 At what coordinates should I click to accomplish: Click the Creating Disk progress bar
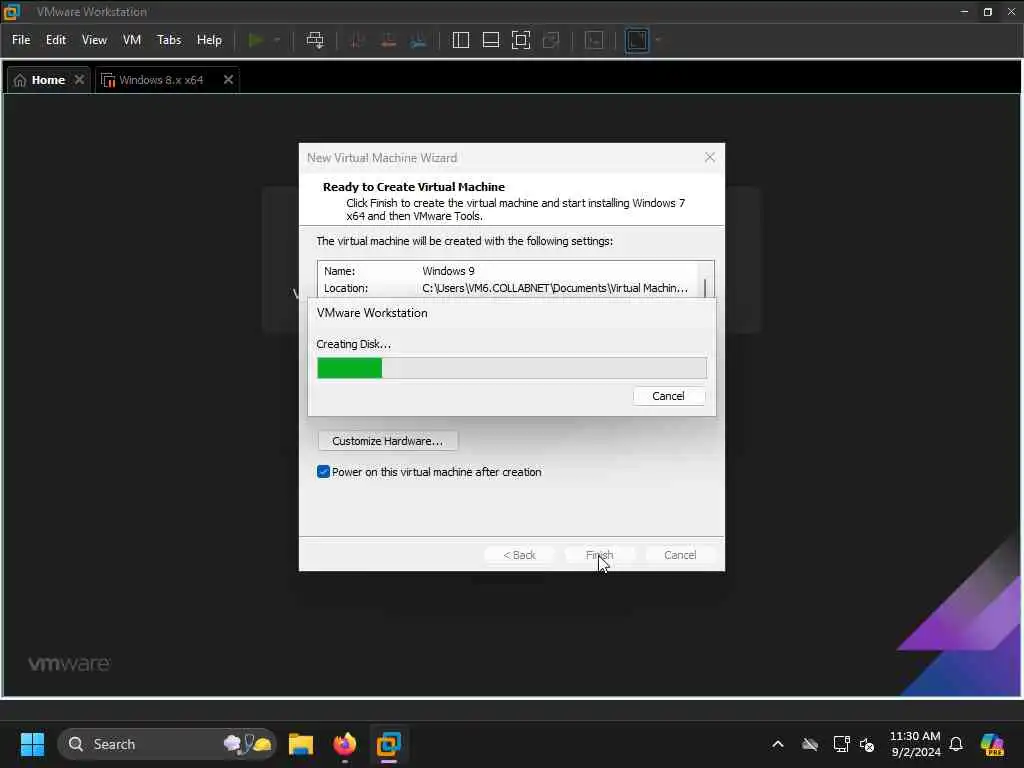point(511,368)
